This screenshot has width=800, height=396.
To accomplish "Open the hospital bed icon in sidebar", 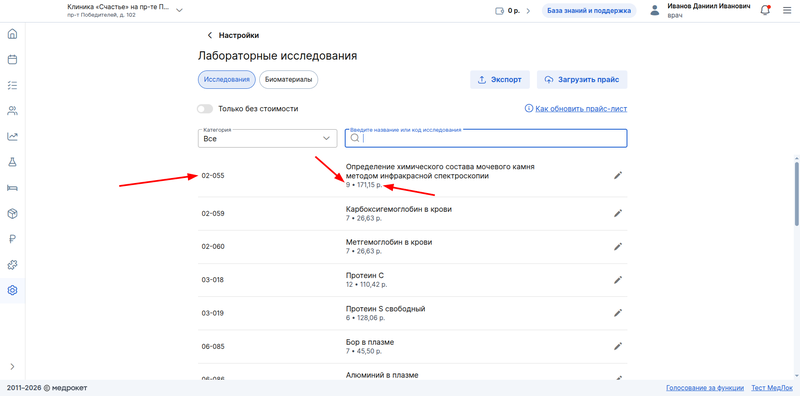I will tap(12, 188).
